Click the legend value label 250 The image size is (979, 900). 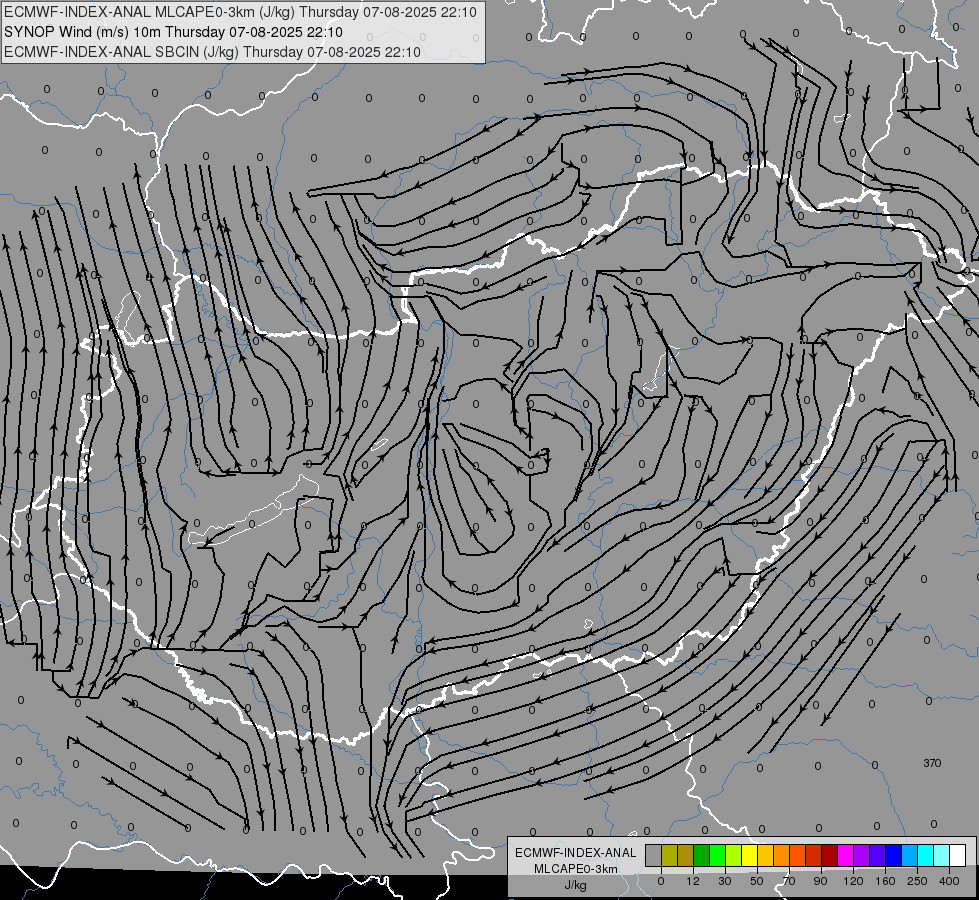point(917,881)
